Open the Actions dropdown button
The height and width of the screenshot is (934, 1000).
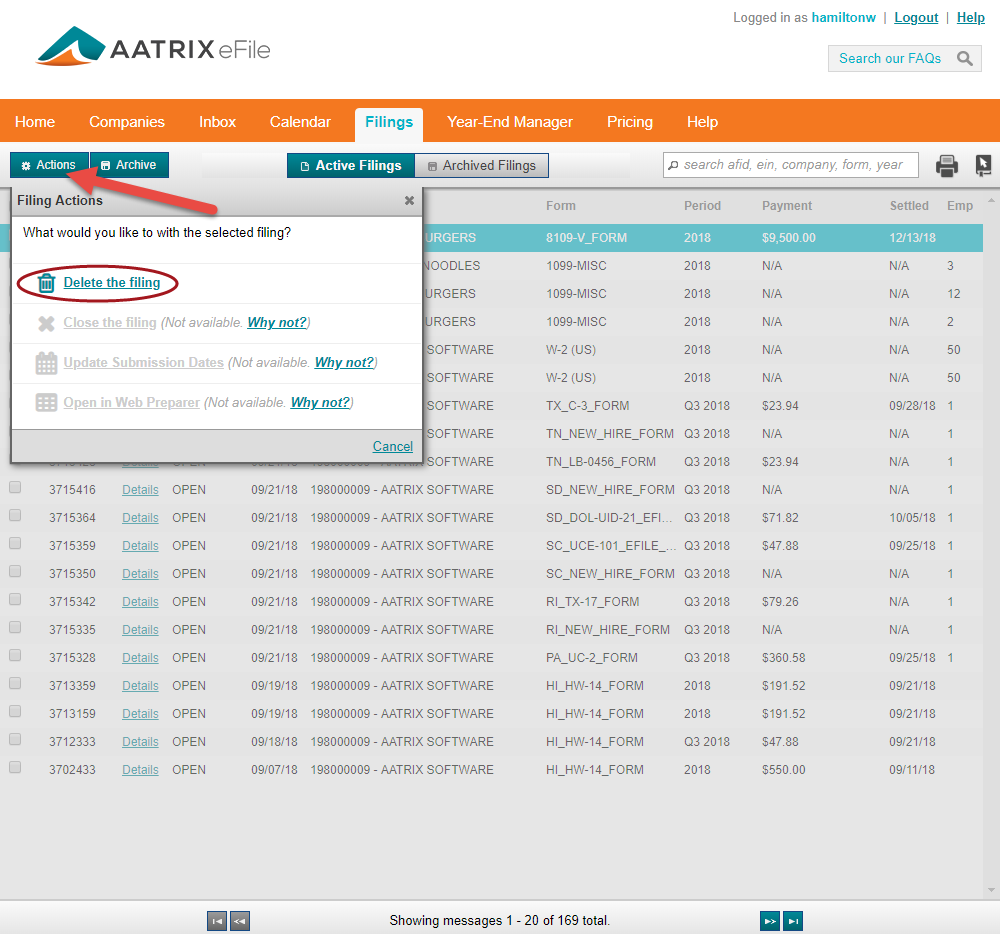coord(49,165)
